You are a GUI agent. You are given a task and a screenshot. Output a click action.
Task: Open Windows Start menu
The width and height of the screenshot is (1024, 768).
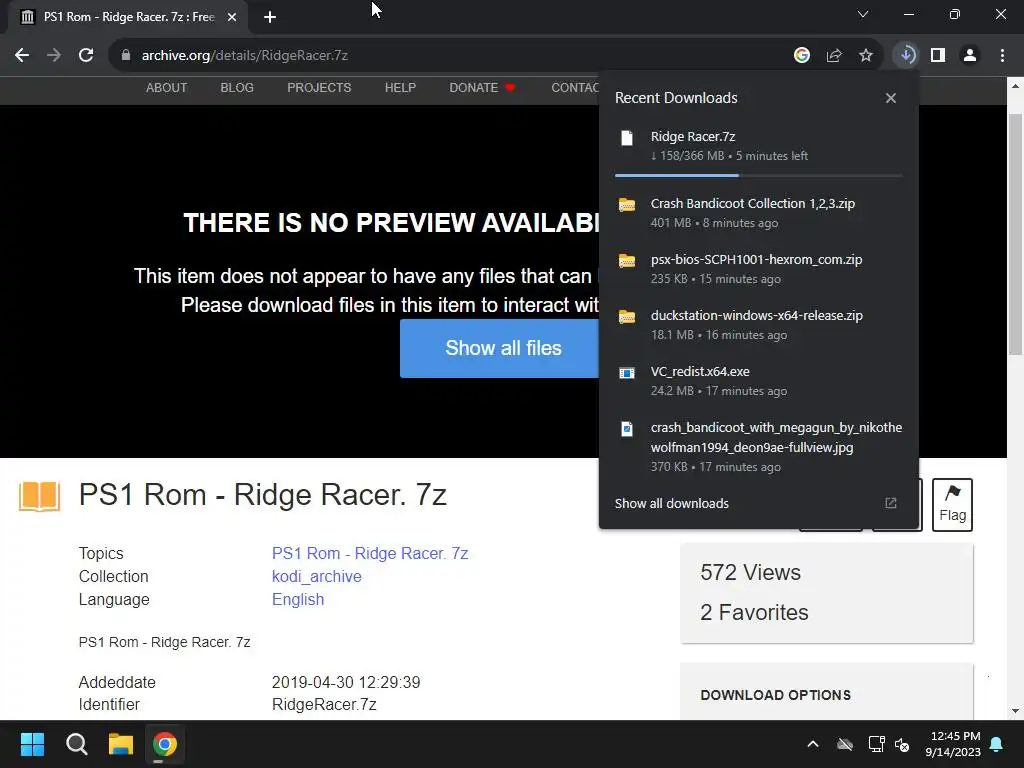pos(32,744)
